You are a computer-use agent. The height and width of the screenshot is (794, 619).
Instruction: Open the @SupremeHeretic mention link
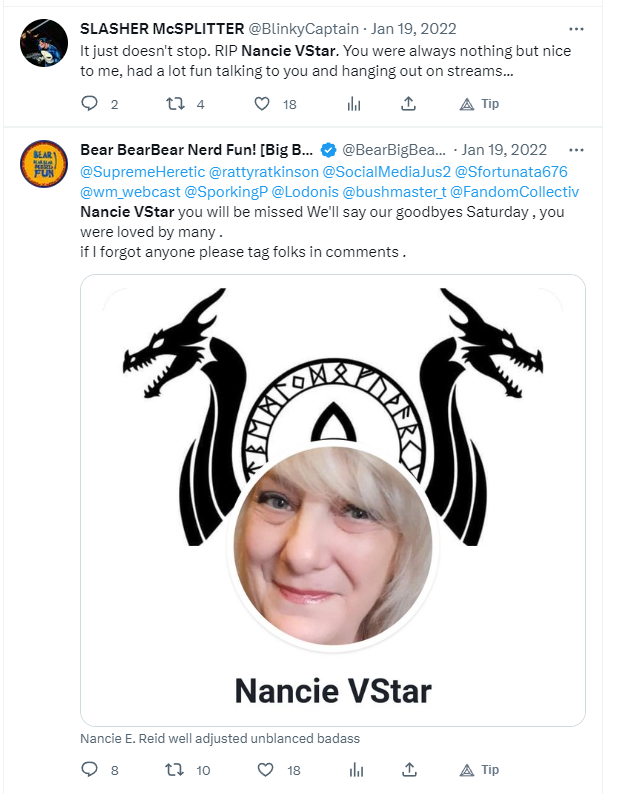pos(142,172)
